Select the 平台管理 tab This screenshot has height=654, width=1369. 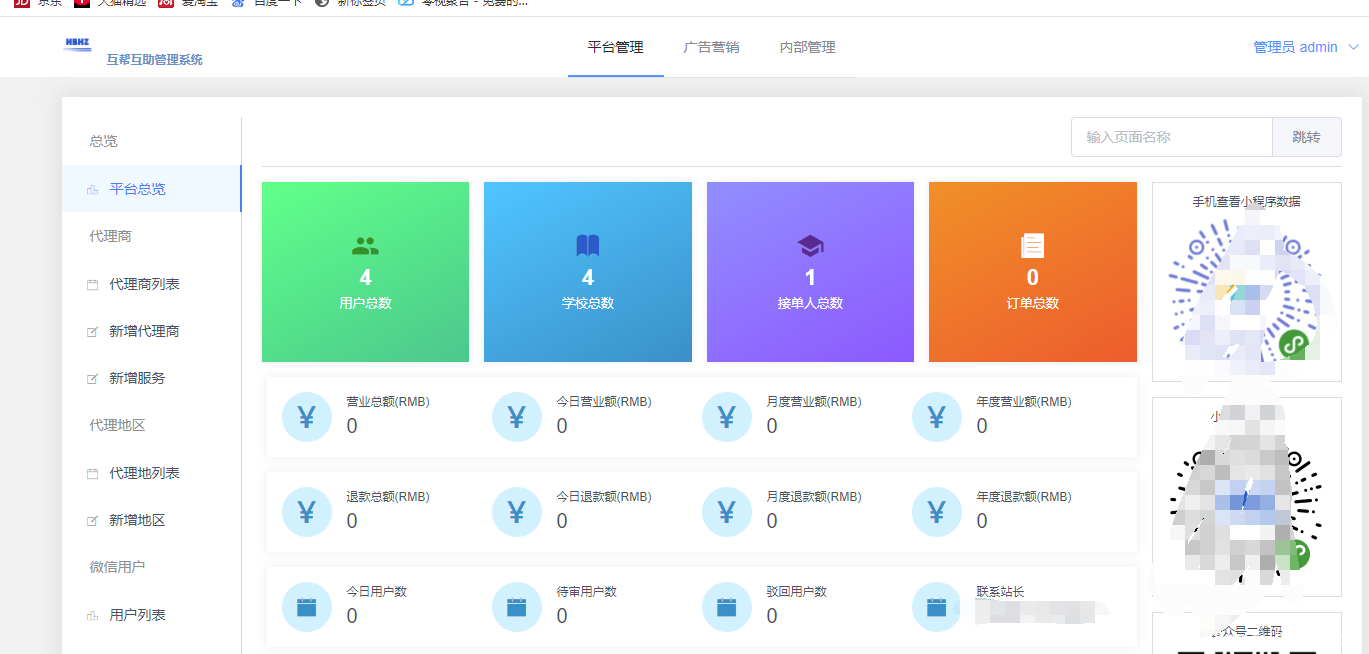pos(615,47)
